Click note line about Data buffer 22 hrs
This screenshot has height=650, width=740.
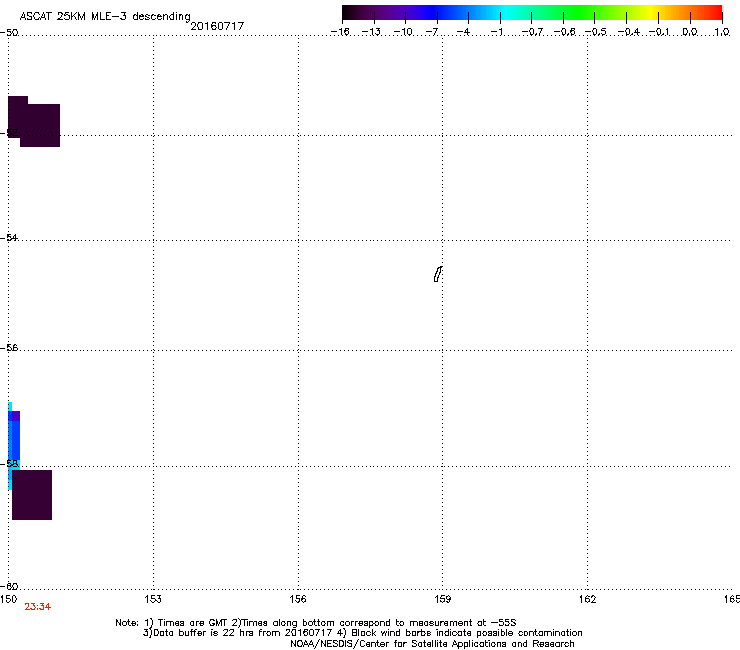(362, 633)
